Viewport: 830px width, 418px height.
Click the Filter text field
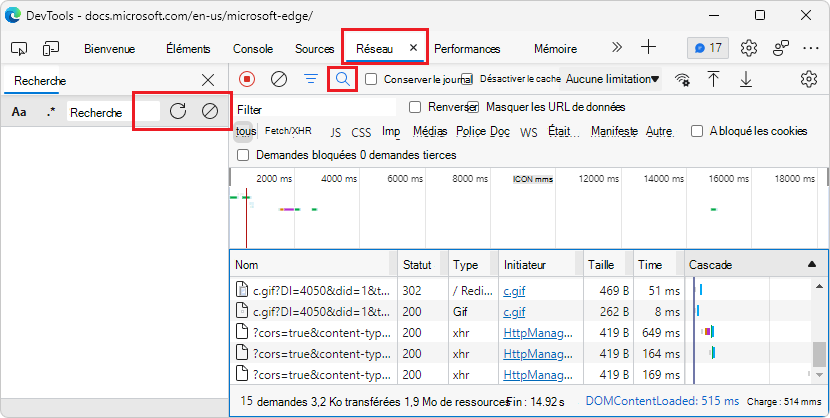pyautogui.click(x=315, y=109)
